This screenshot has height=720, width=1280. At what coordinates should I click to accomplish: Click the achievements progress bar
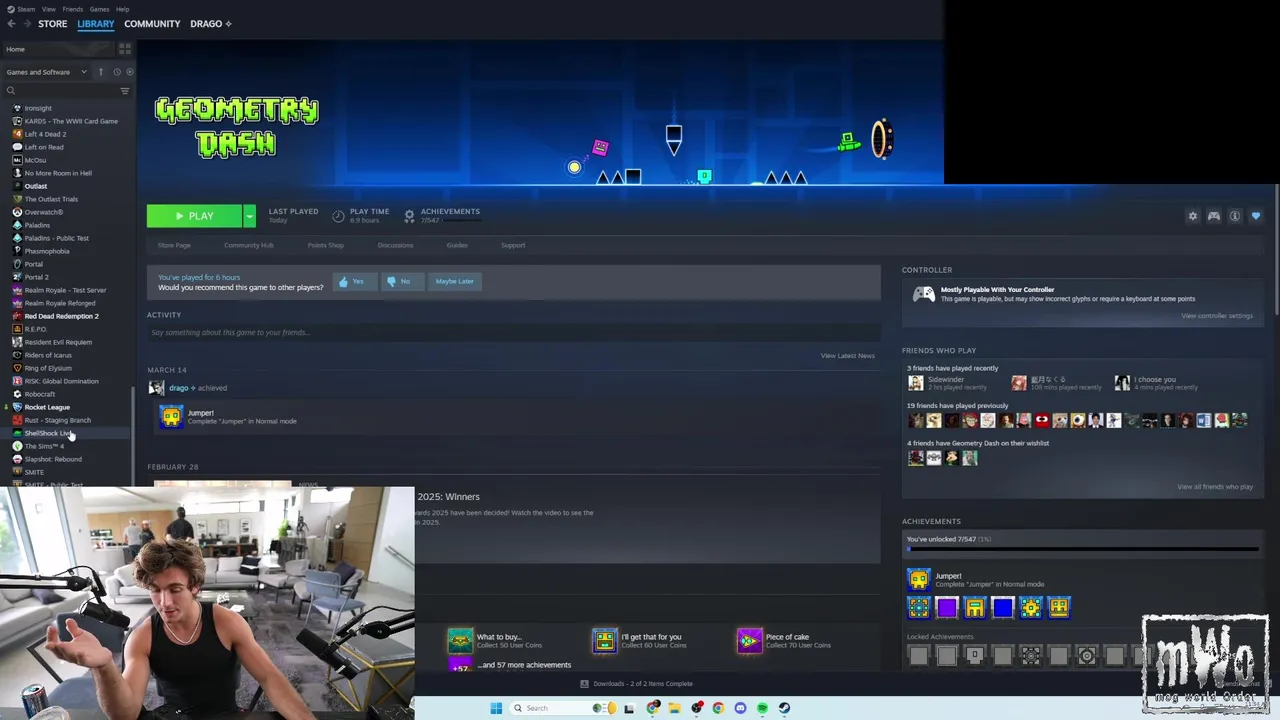[1082, 549]
